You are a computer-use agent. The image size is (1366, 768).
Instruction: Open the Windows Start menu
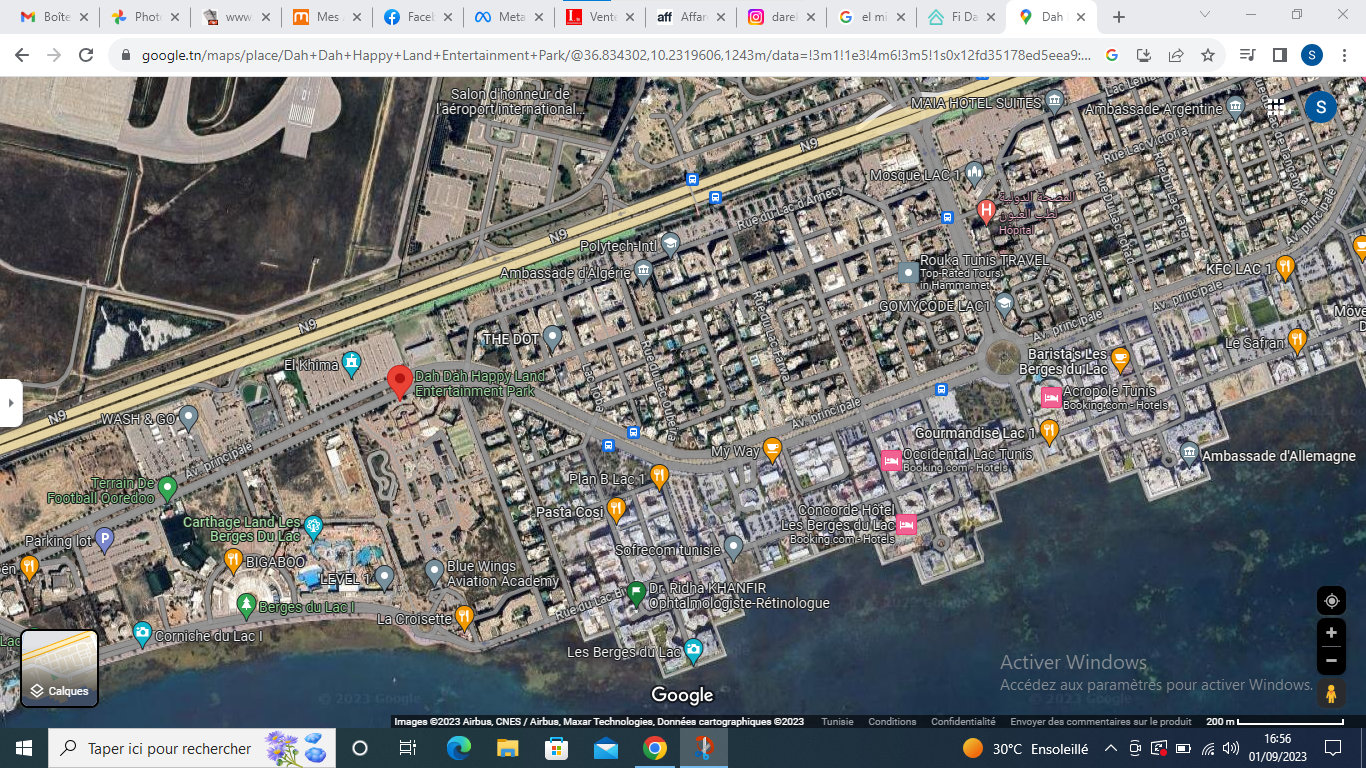[23, 748]
